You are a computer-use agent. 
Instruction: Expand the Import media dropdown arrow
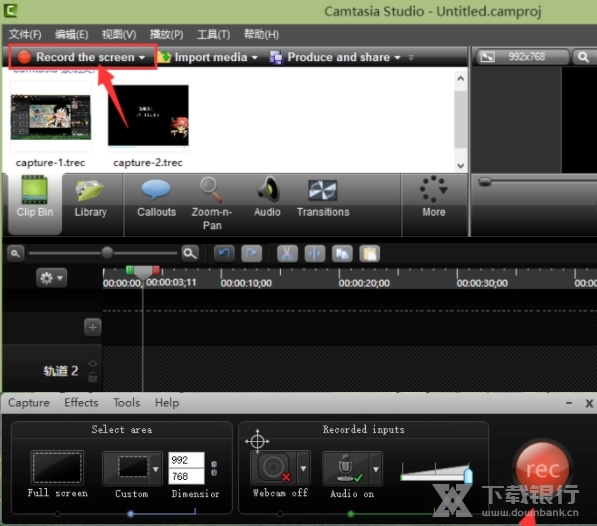pos(254,57)
